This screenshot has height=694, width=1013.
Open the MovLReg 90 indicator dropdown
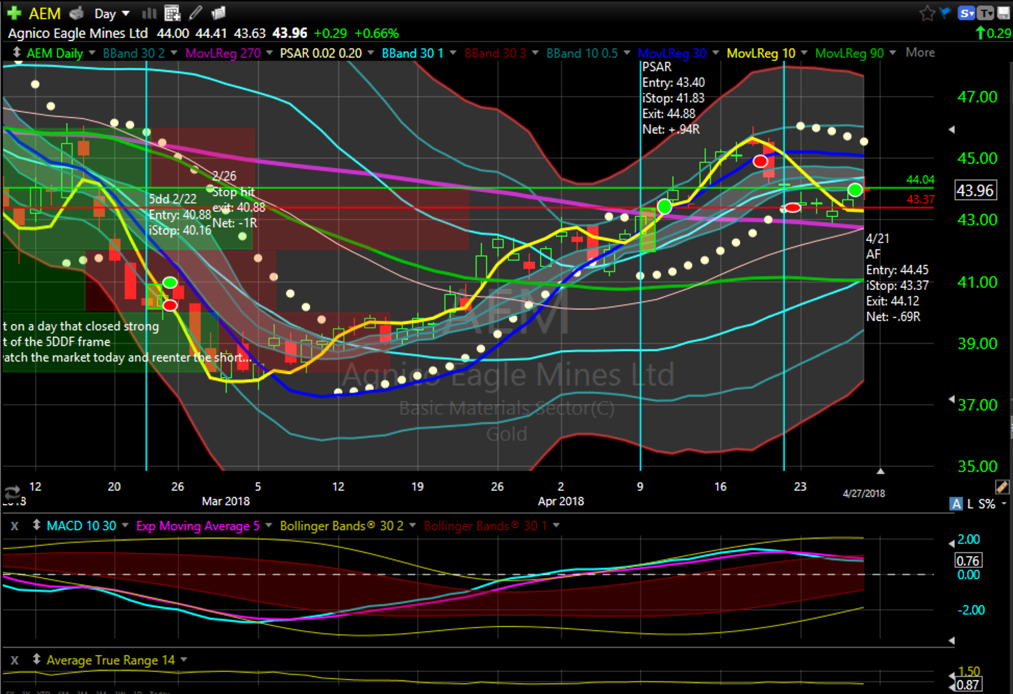click(x=893, y=53)
